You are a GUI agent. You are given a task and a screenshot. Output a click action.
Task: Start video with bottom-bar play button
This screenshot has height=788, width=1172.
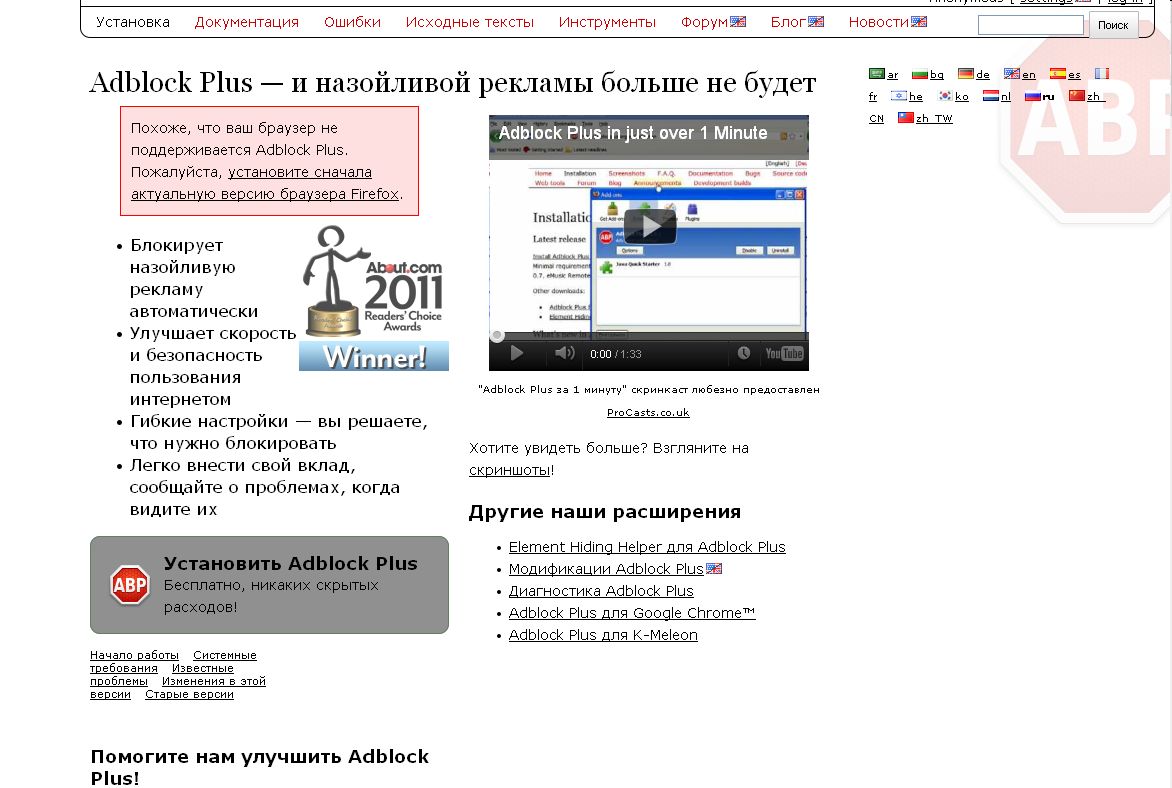516,353
